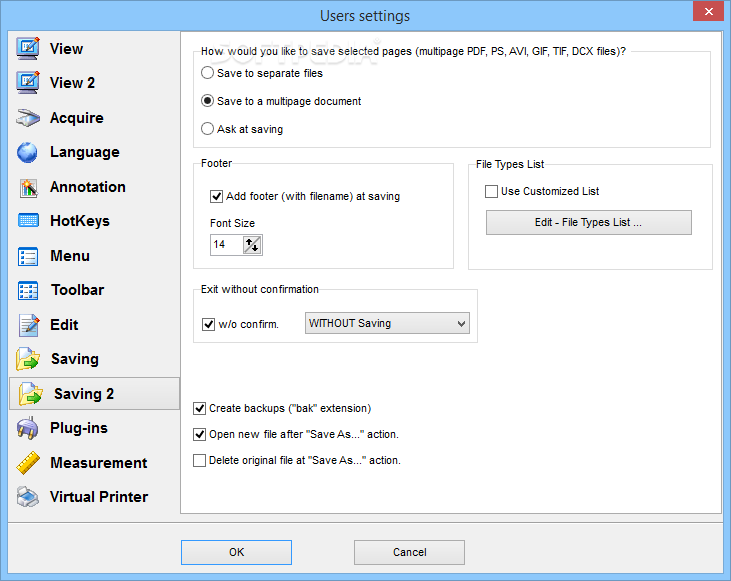
Task: Open Edit - File Types List button
Action: coord(588,222)
